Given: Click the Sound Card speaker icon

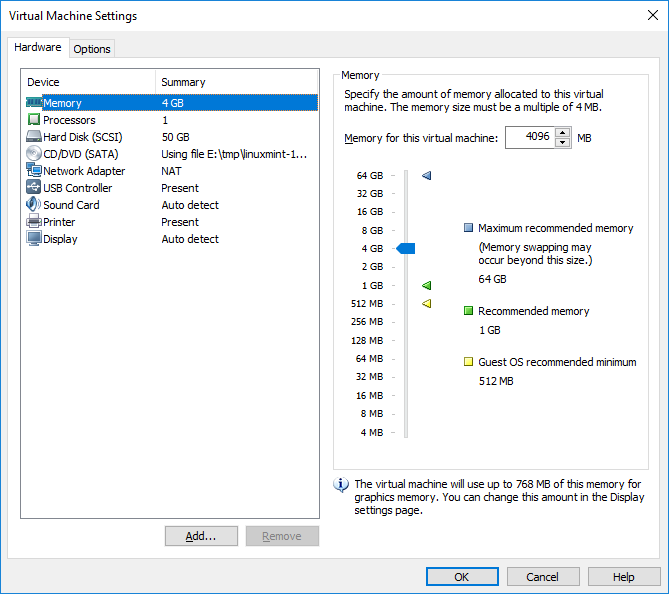Looking at the screenshot, I should coord(34,204).
